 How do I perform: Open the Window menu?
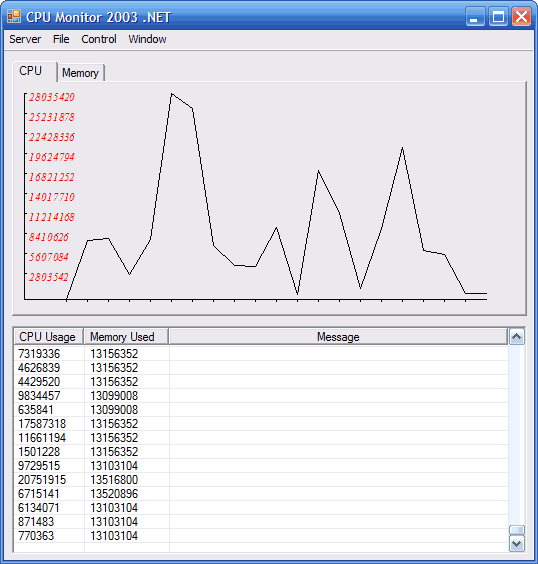(147, 39)
